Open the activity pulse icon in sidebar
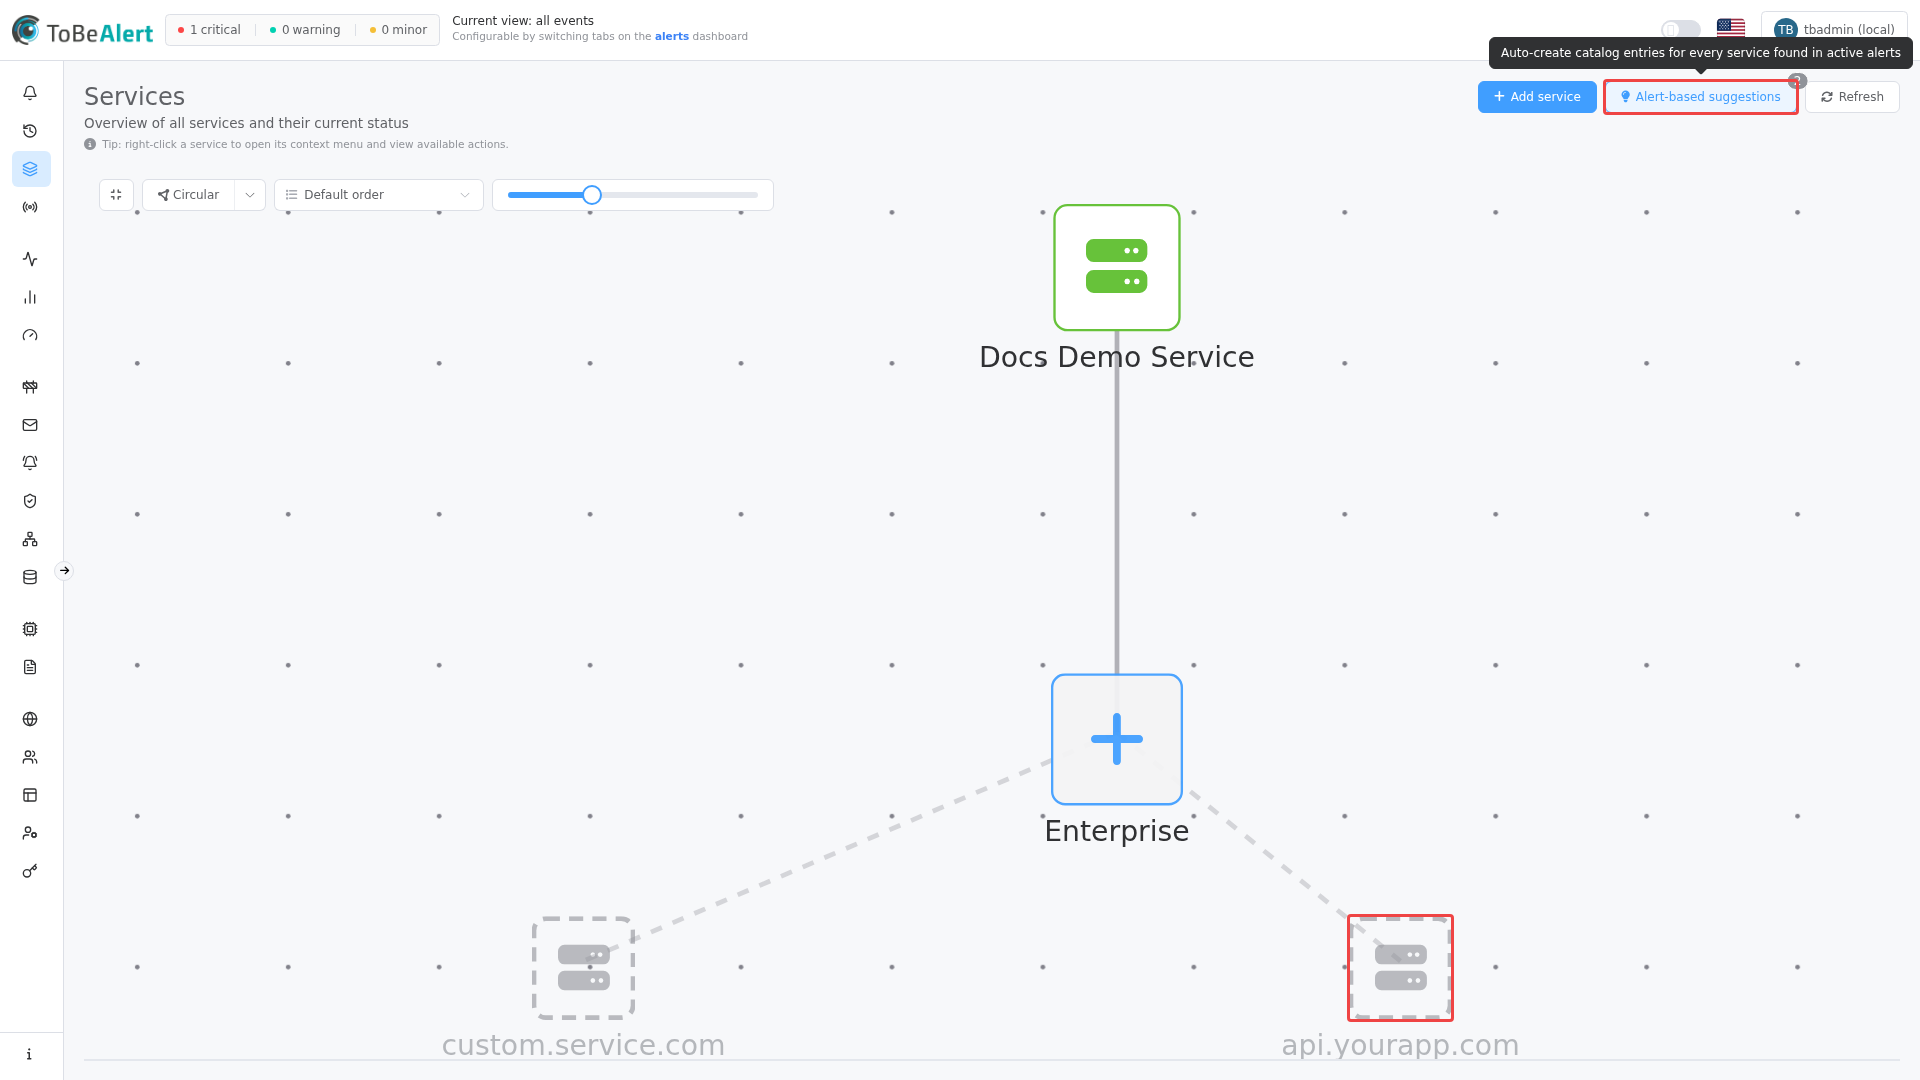Image resolution: width=1920 pixels, height=1080 pixels. tap(30, 259)
